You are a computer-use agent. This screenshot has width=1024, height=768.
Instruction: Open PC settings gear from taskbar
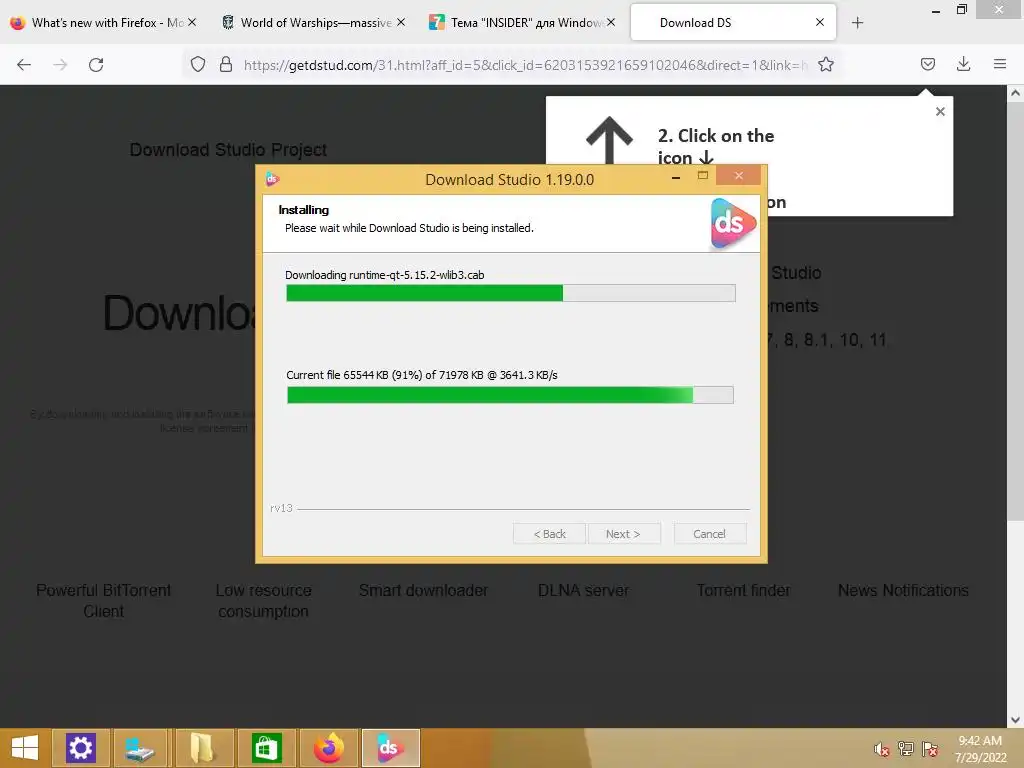pos(80,748)
